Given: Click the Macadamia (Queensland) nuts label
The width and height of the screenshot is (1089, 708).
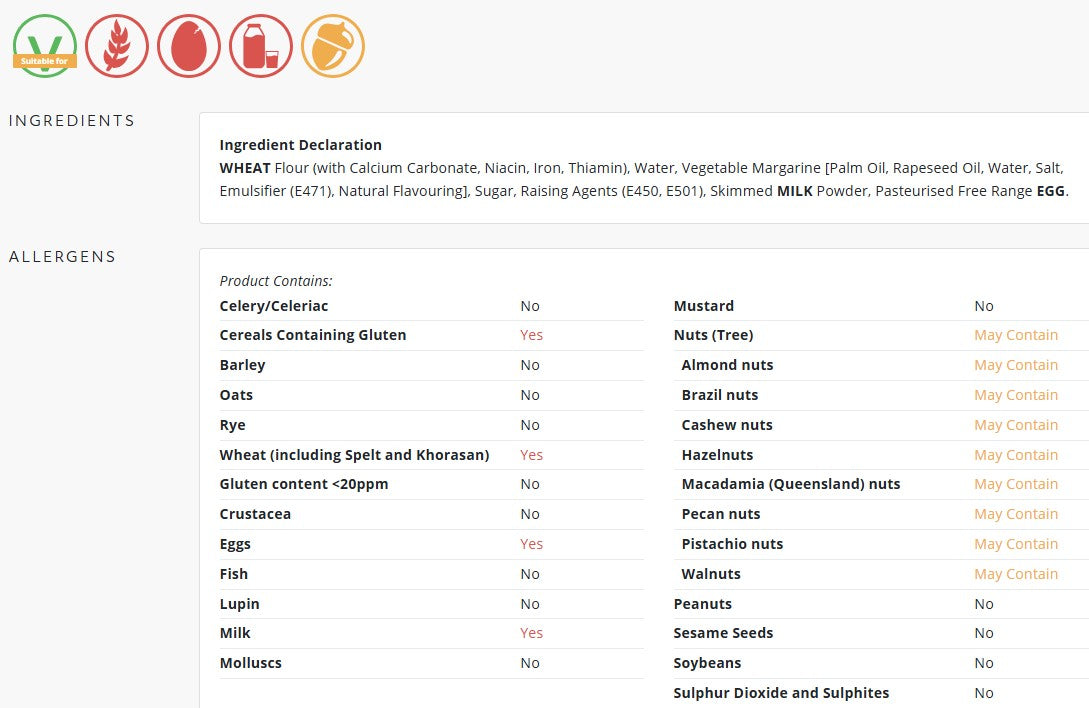Looking at the screenshot, I should [790, 484].
